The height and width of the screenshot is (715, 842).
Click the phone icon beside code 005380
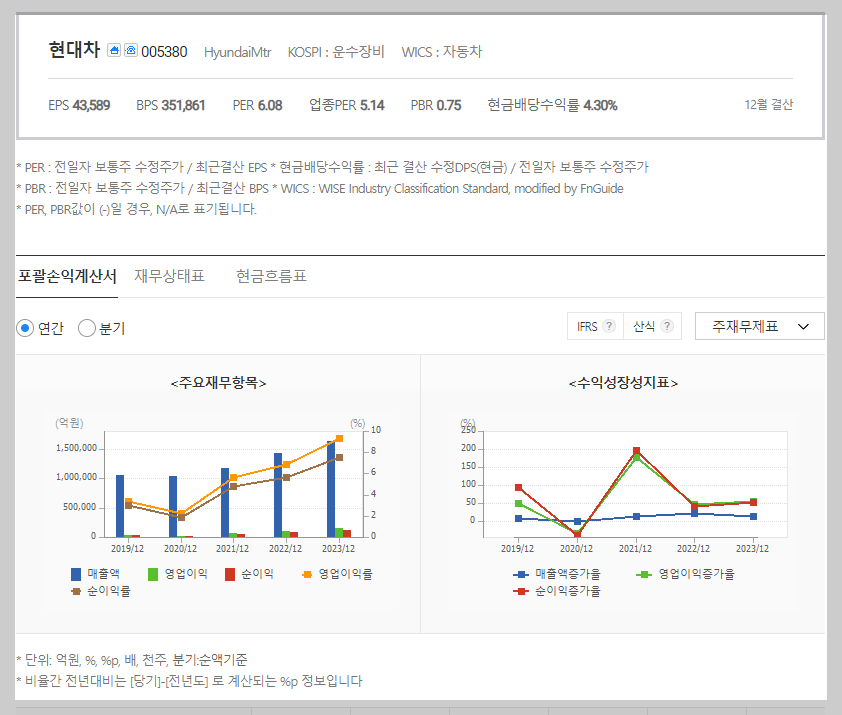click(x=131, y=50)
